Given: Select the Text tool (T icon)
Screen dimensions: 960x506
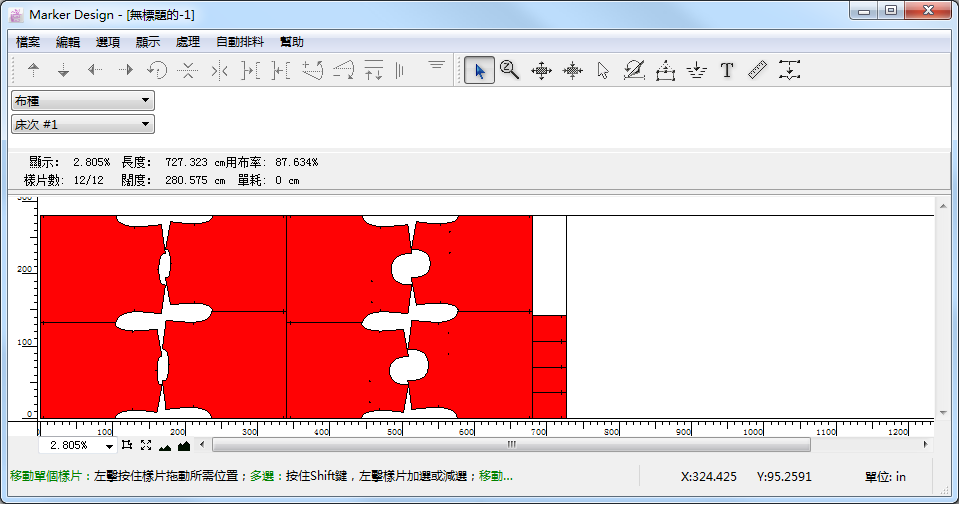Looking at the screenshot, I should click(727, 71).
